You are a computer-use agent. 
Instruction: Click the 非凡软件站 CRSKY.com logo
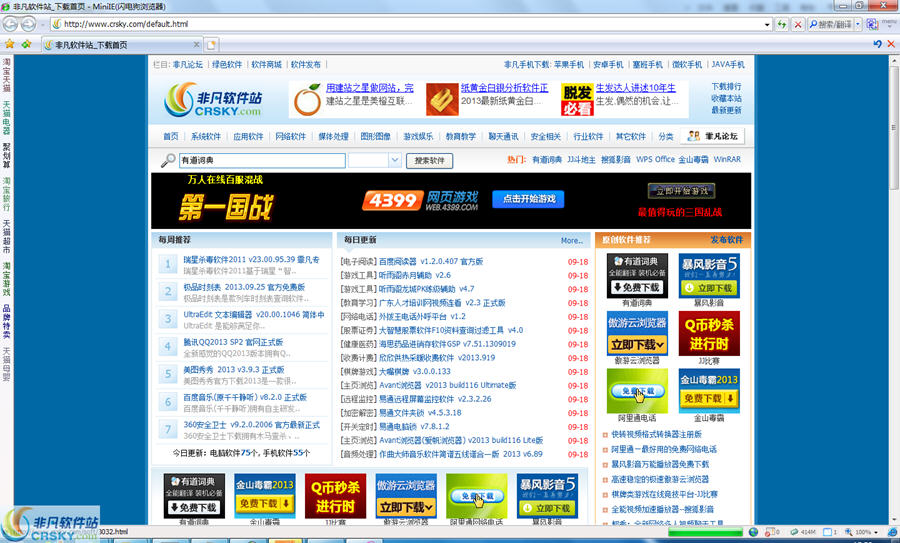pos(212,99)
